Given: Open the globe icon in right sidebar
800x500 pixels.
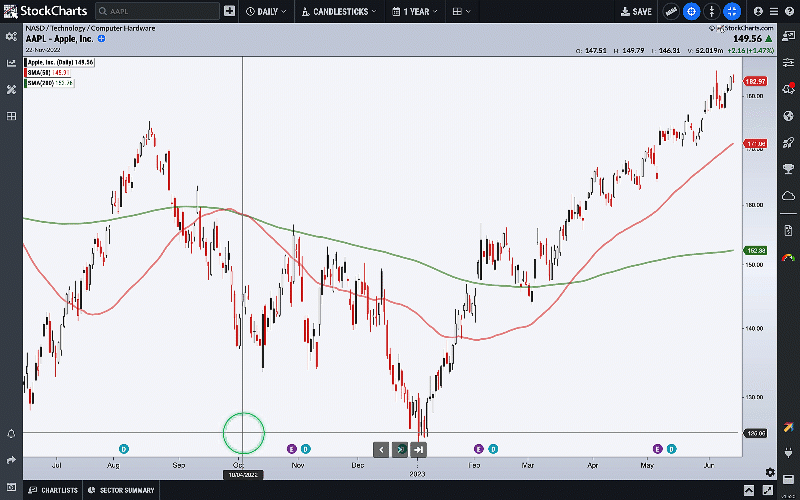Looking at the screenshot, I should [x=788, y=116].
